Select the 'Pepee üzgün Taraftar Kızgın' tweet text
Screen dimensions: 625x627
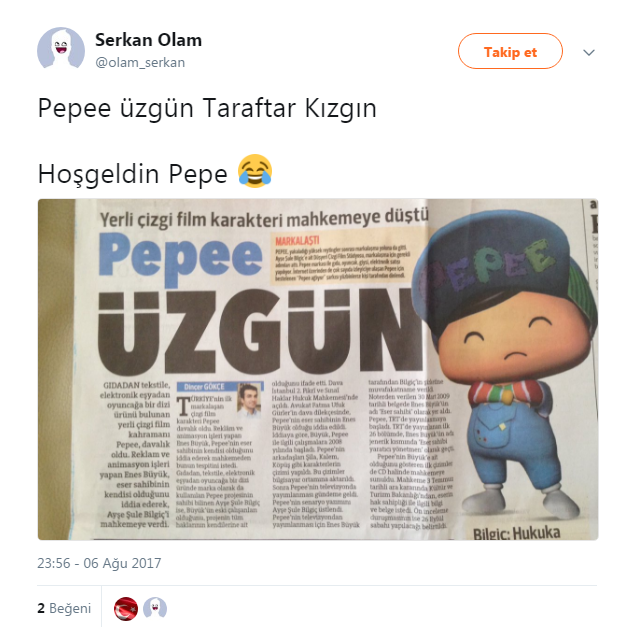point(207,108)
